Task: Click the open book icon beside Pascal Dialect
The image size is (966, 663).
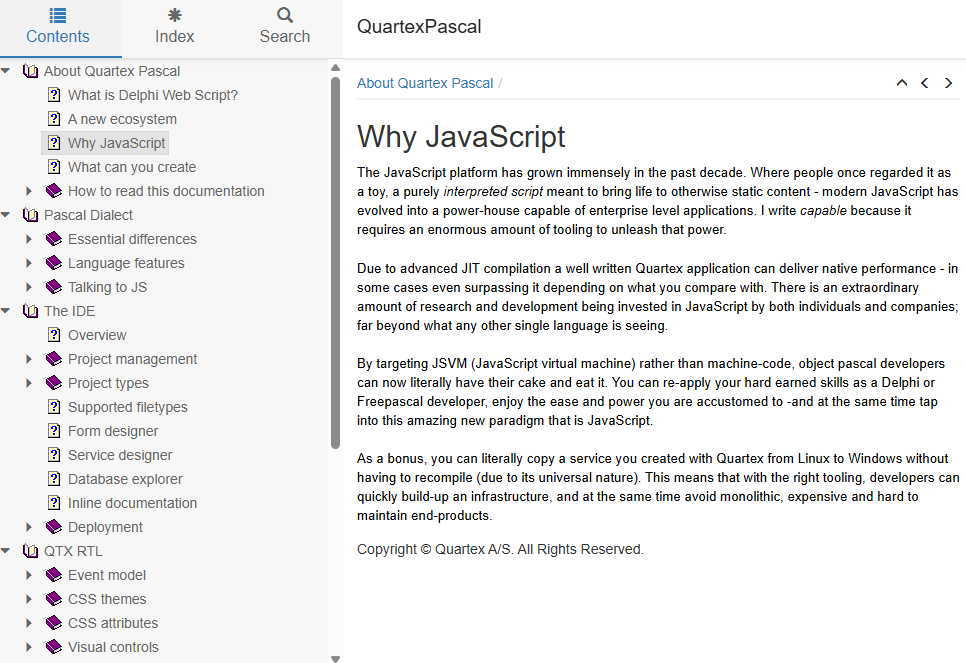Action: tap(30, 215)
